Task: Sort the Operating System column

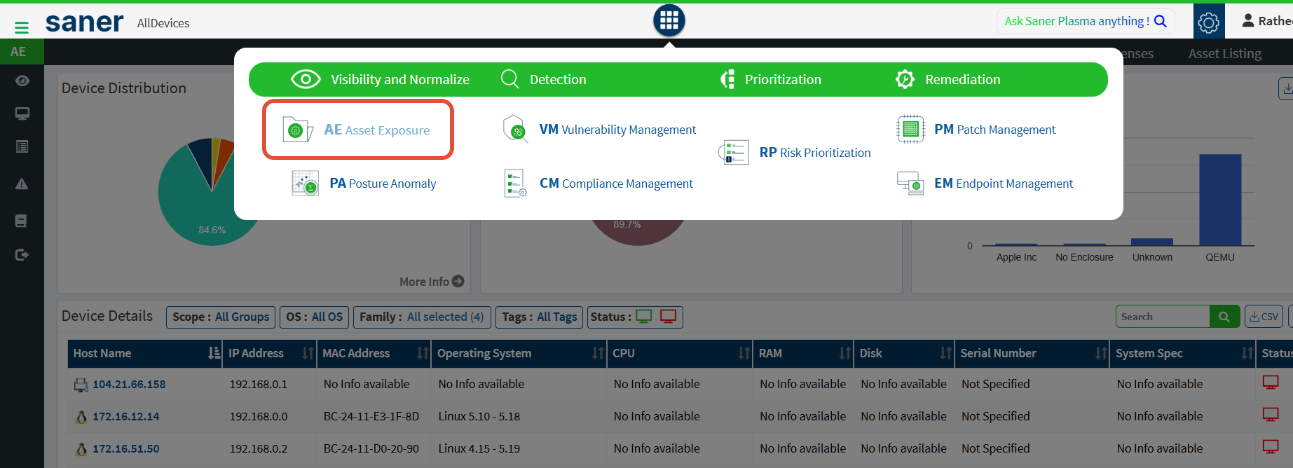Action: (598, 353)
